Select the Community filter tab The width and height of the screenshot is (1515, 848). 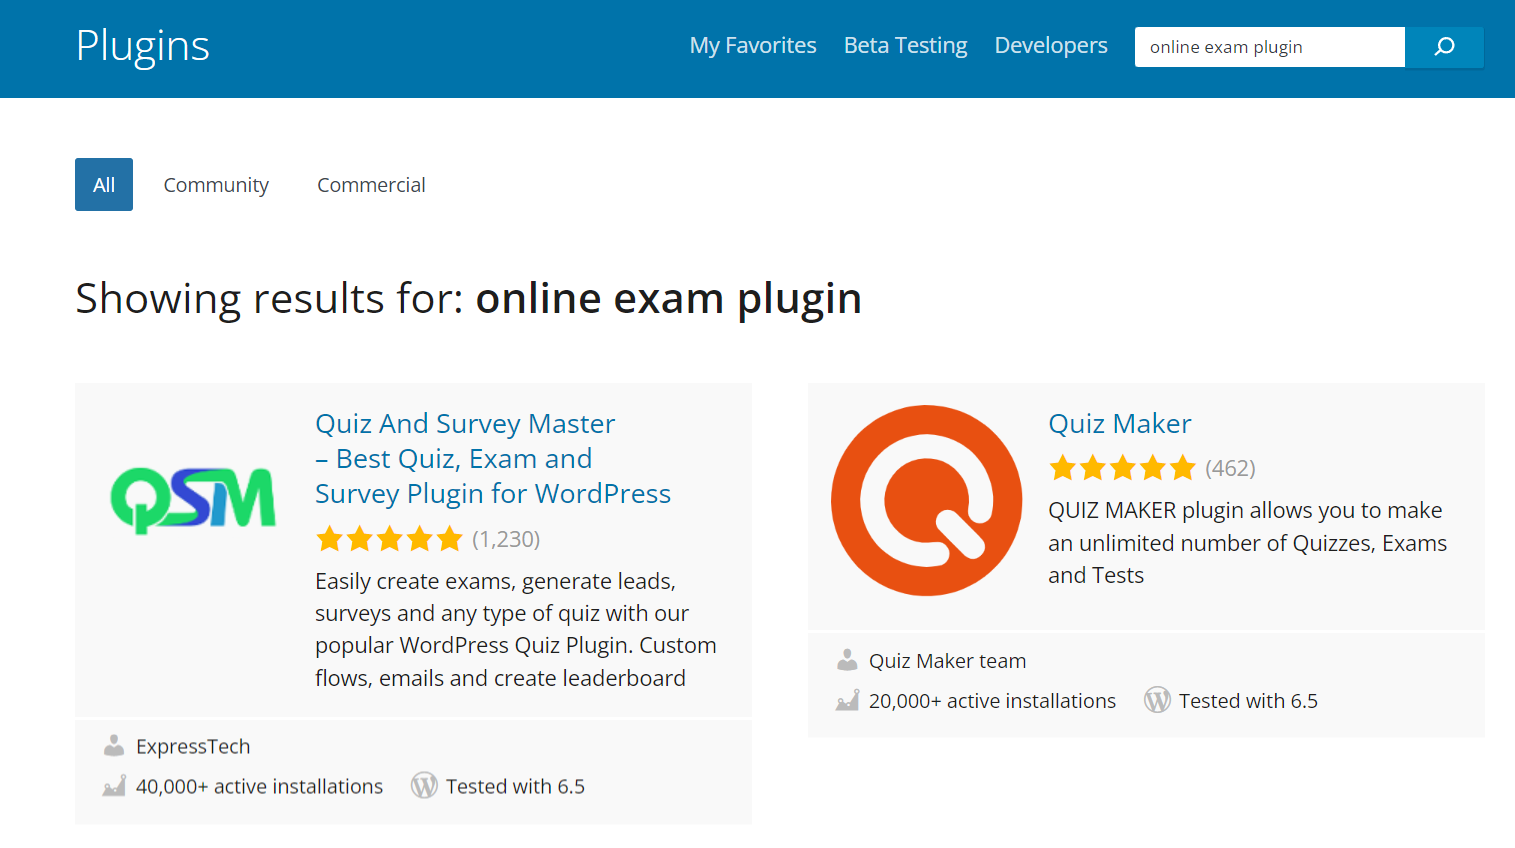click(216, 184)
